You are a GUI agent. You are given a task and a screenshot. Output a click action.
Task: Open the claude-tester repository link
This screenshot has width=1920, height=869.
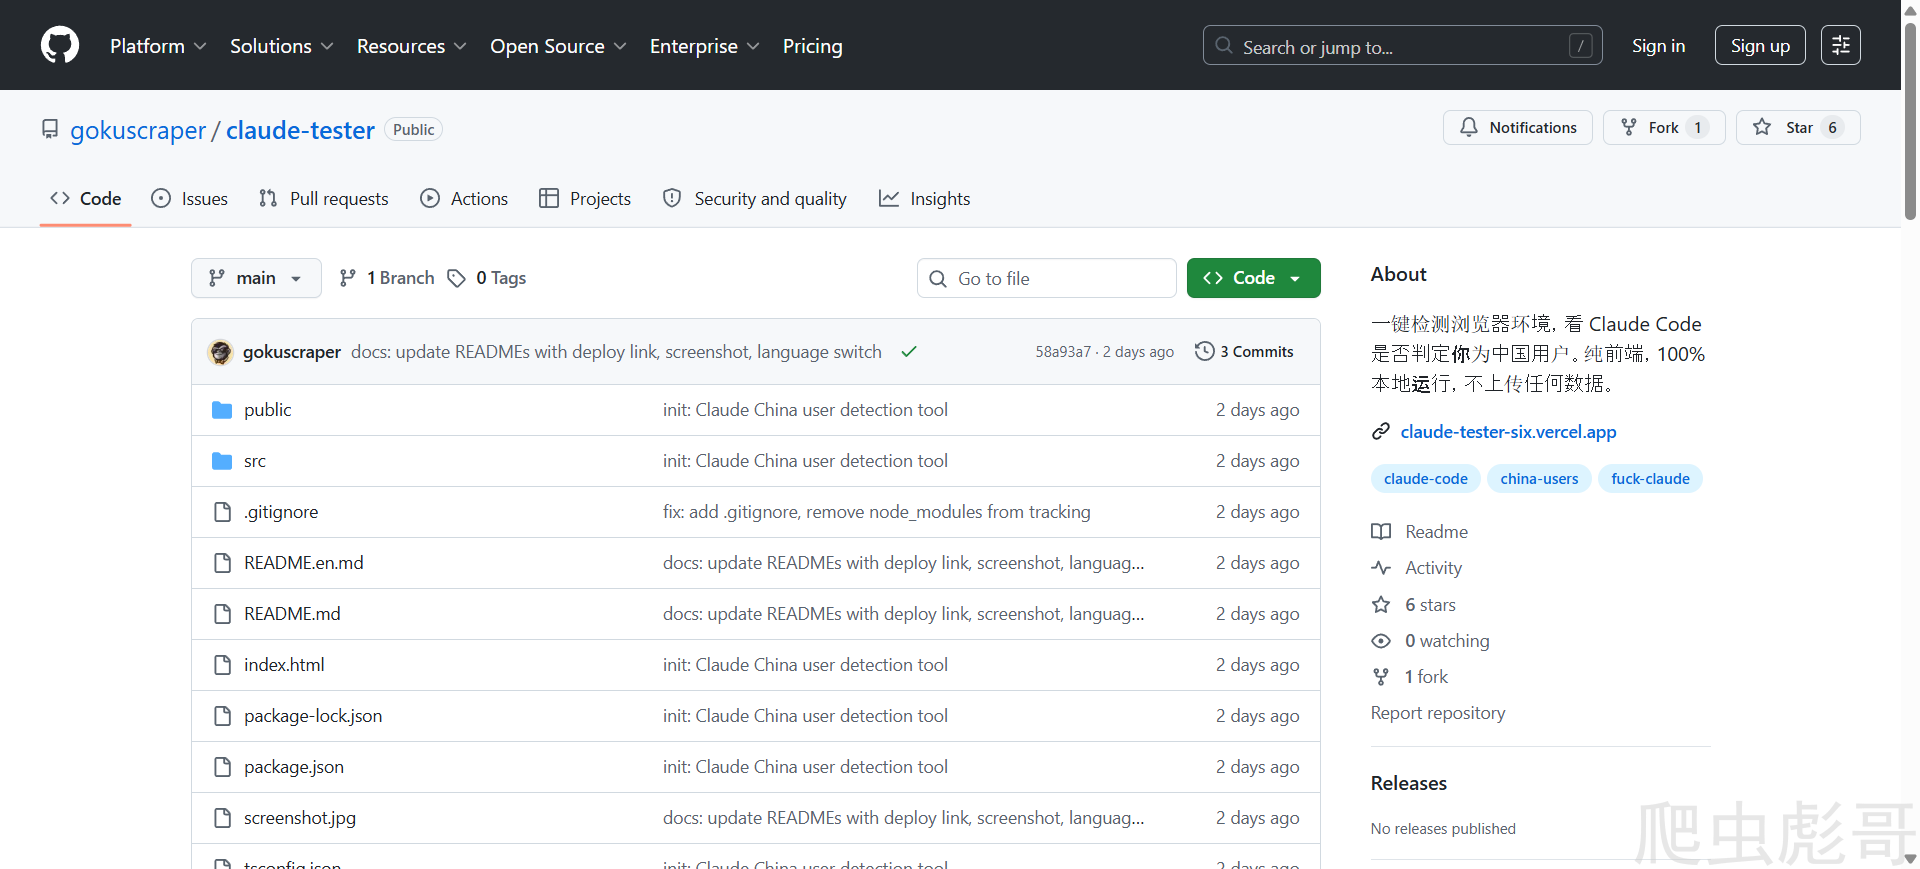(300, 130)
